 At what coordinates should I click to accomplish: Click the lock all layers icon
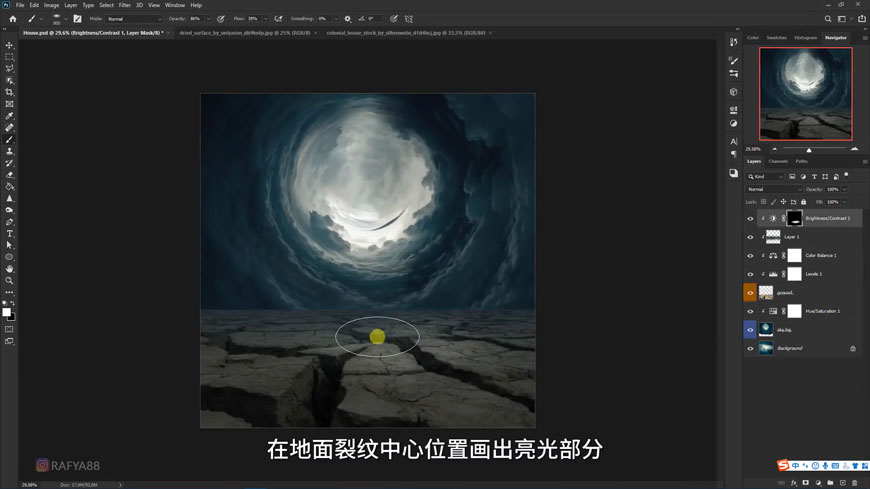(x=803, y=202)
